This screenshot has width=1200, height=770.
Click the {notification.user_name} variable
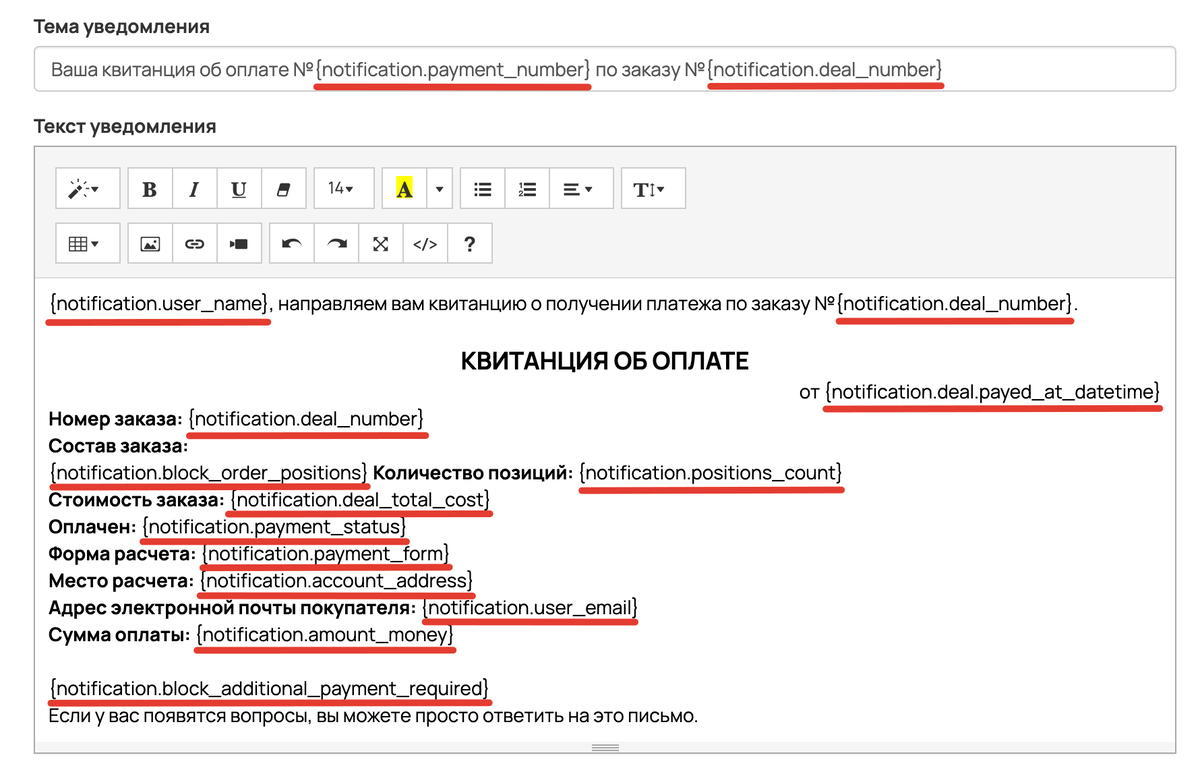click(160, 303)
